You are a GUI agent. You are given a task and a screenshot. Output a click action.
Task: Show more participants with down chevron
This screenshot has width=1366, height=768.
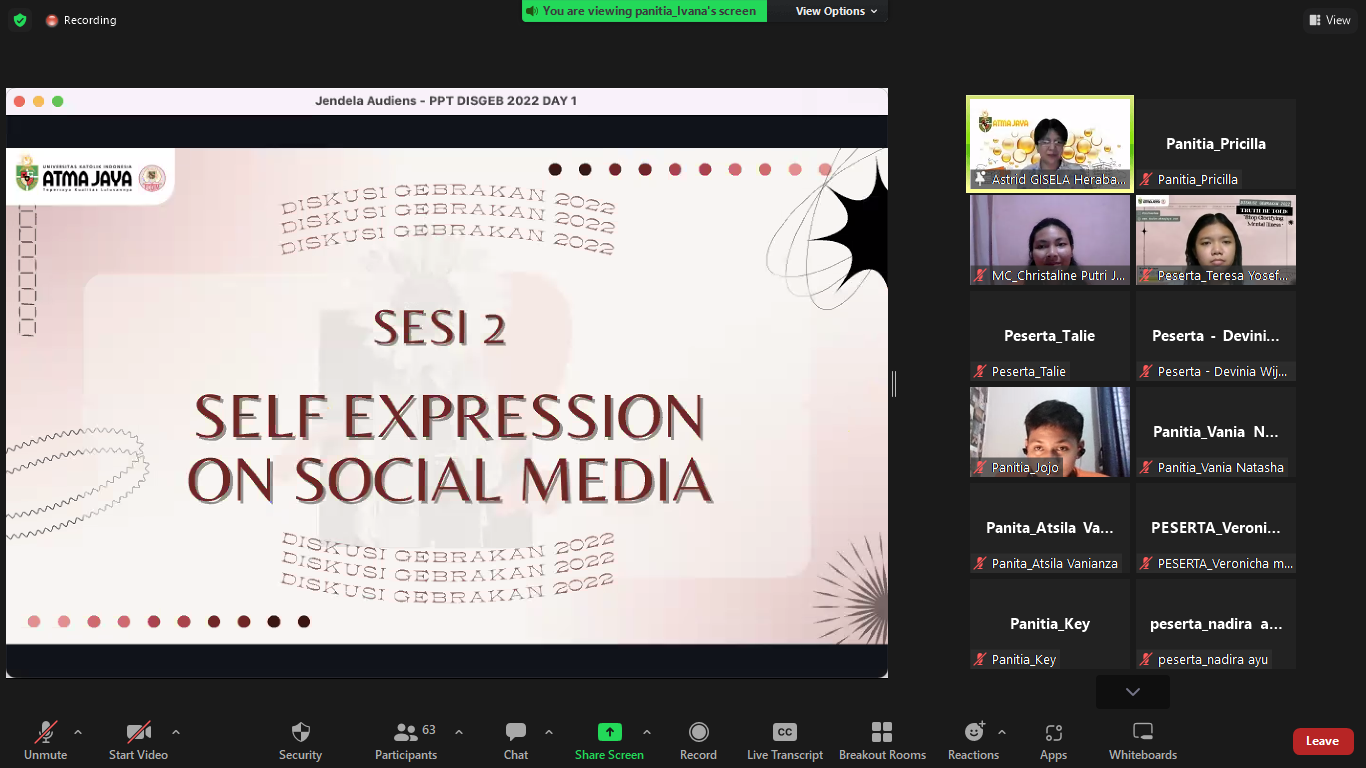[x=1132, y=692]
